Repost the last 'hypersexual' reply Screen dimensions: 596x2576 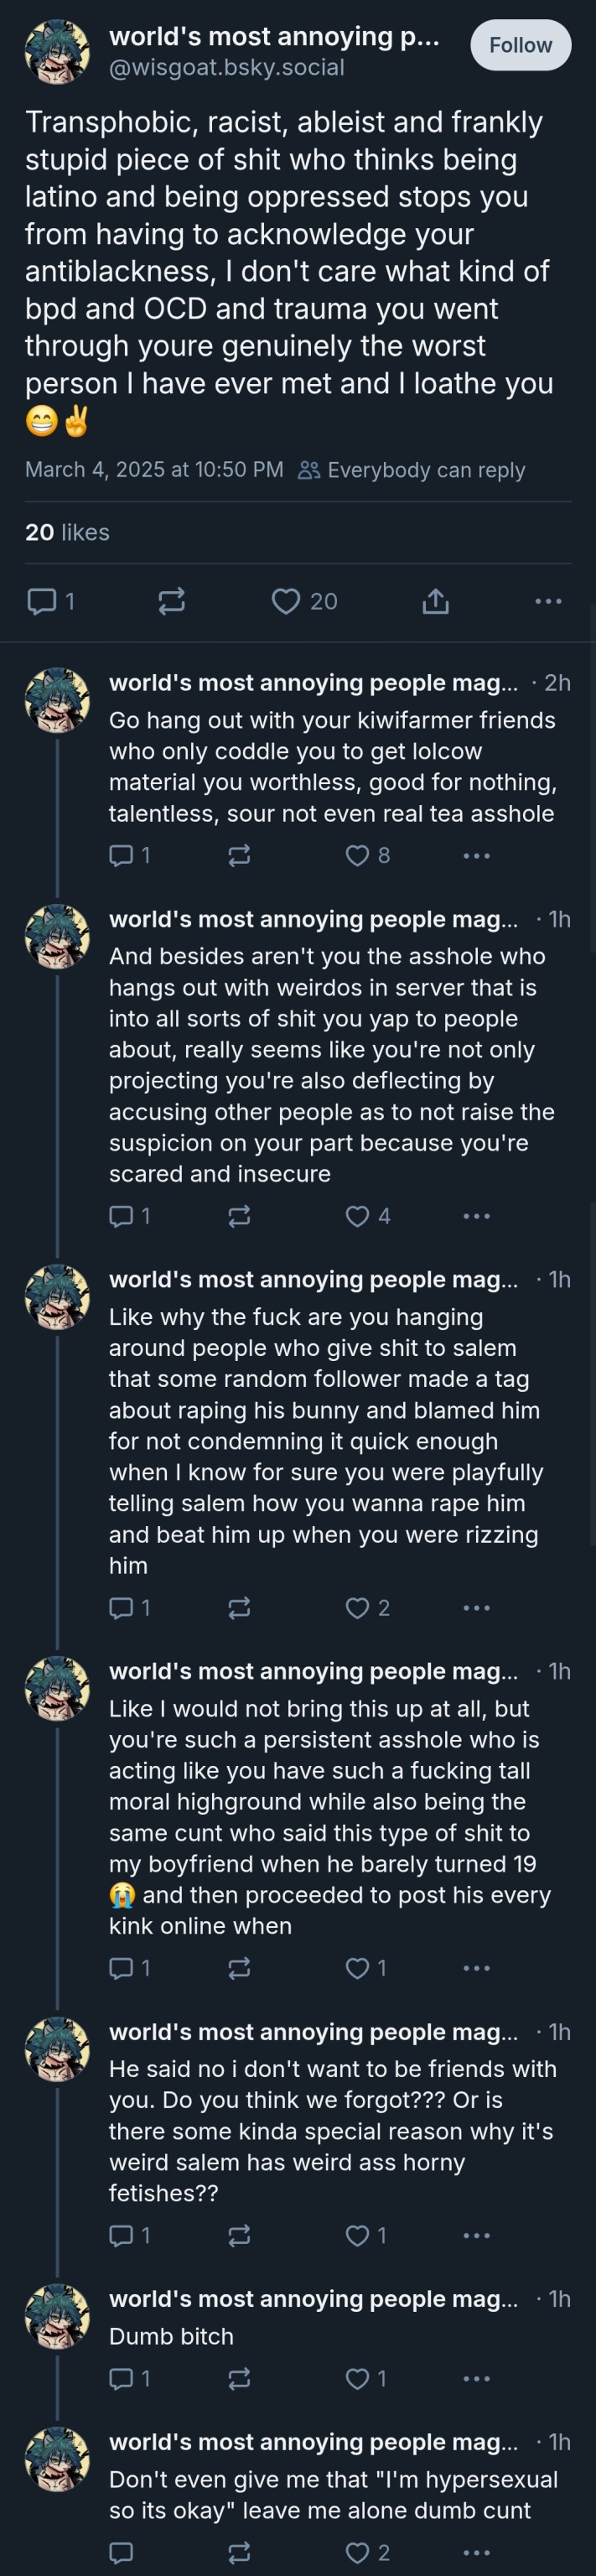point(239,2552)
